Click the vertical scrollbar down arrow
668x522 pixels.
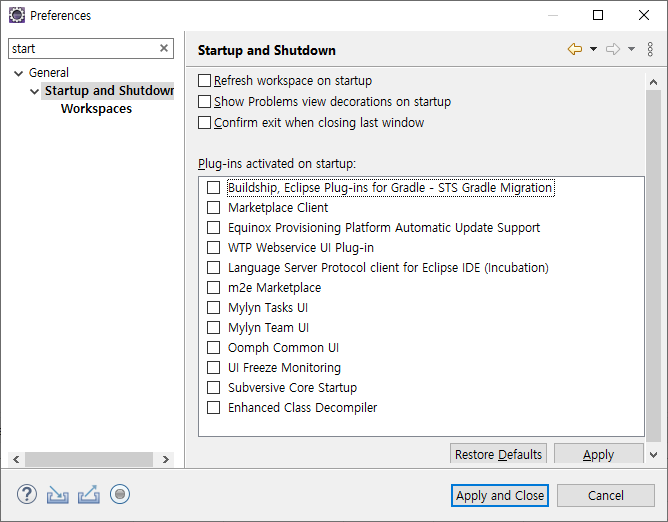[x=654, y=455]
